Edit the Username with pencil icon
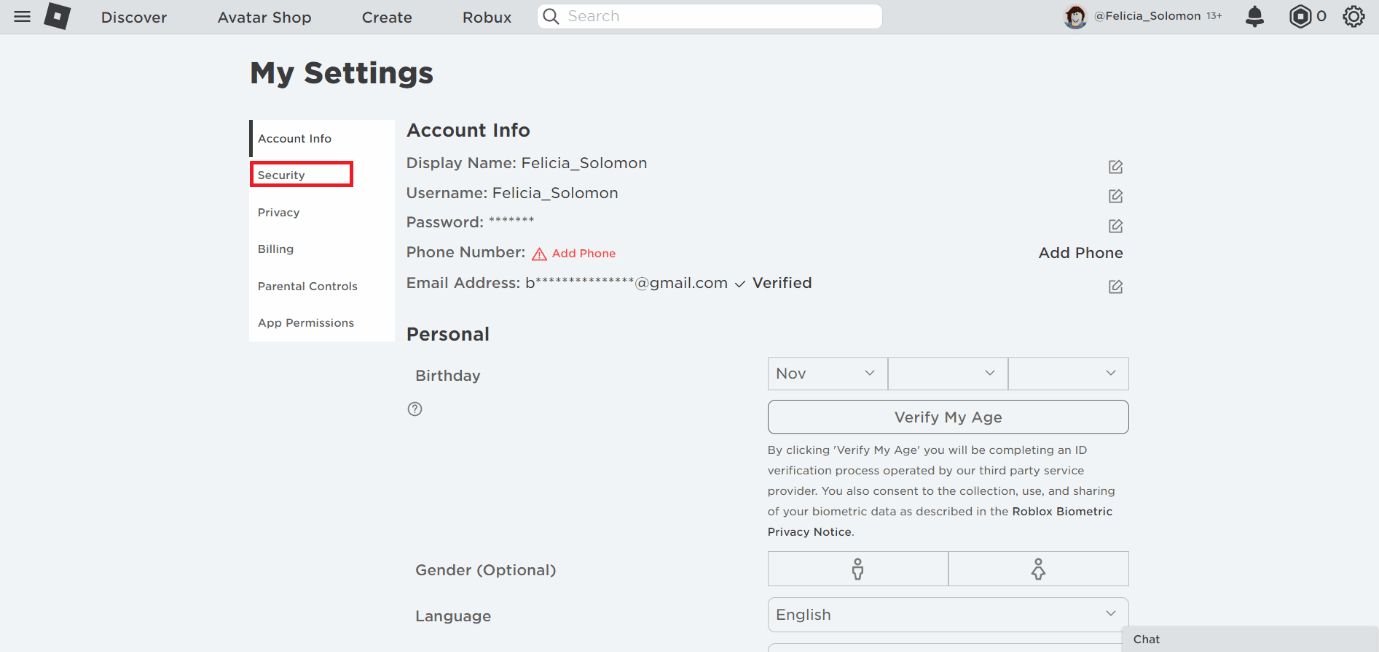 point(1116,196)
